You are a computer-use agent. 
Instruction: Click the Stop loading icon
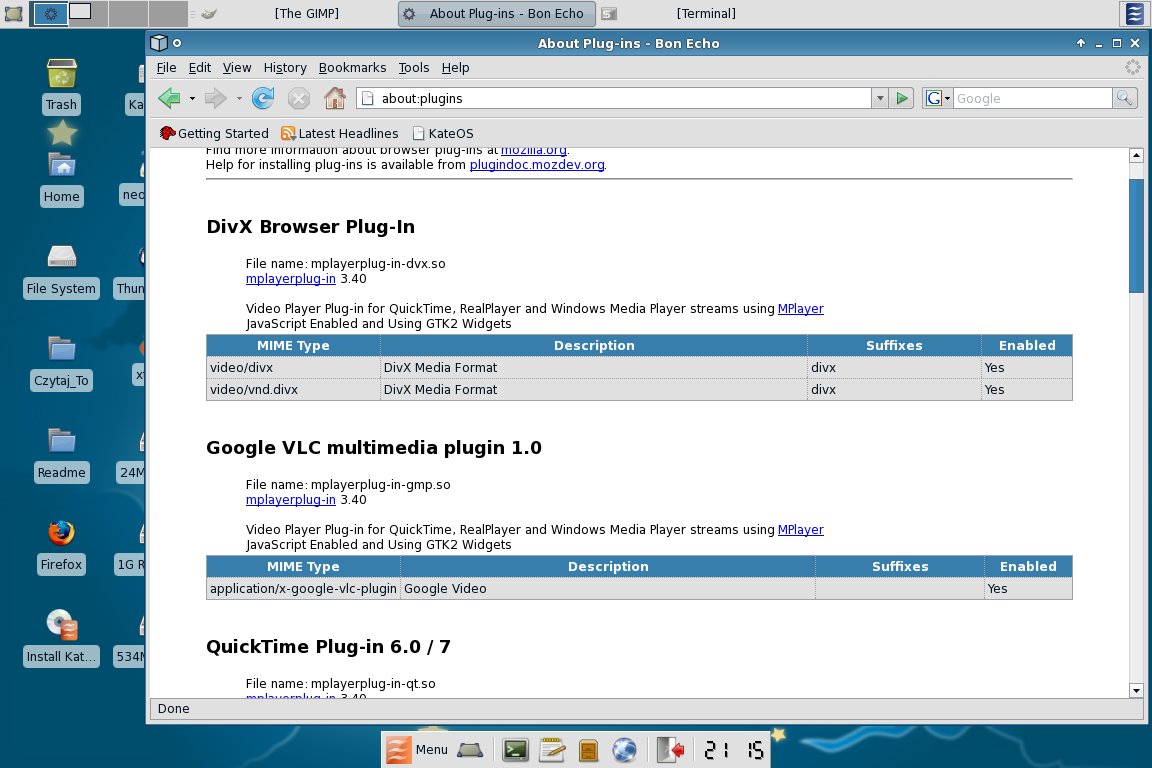coord(298,98)
